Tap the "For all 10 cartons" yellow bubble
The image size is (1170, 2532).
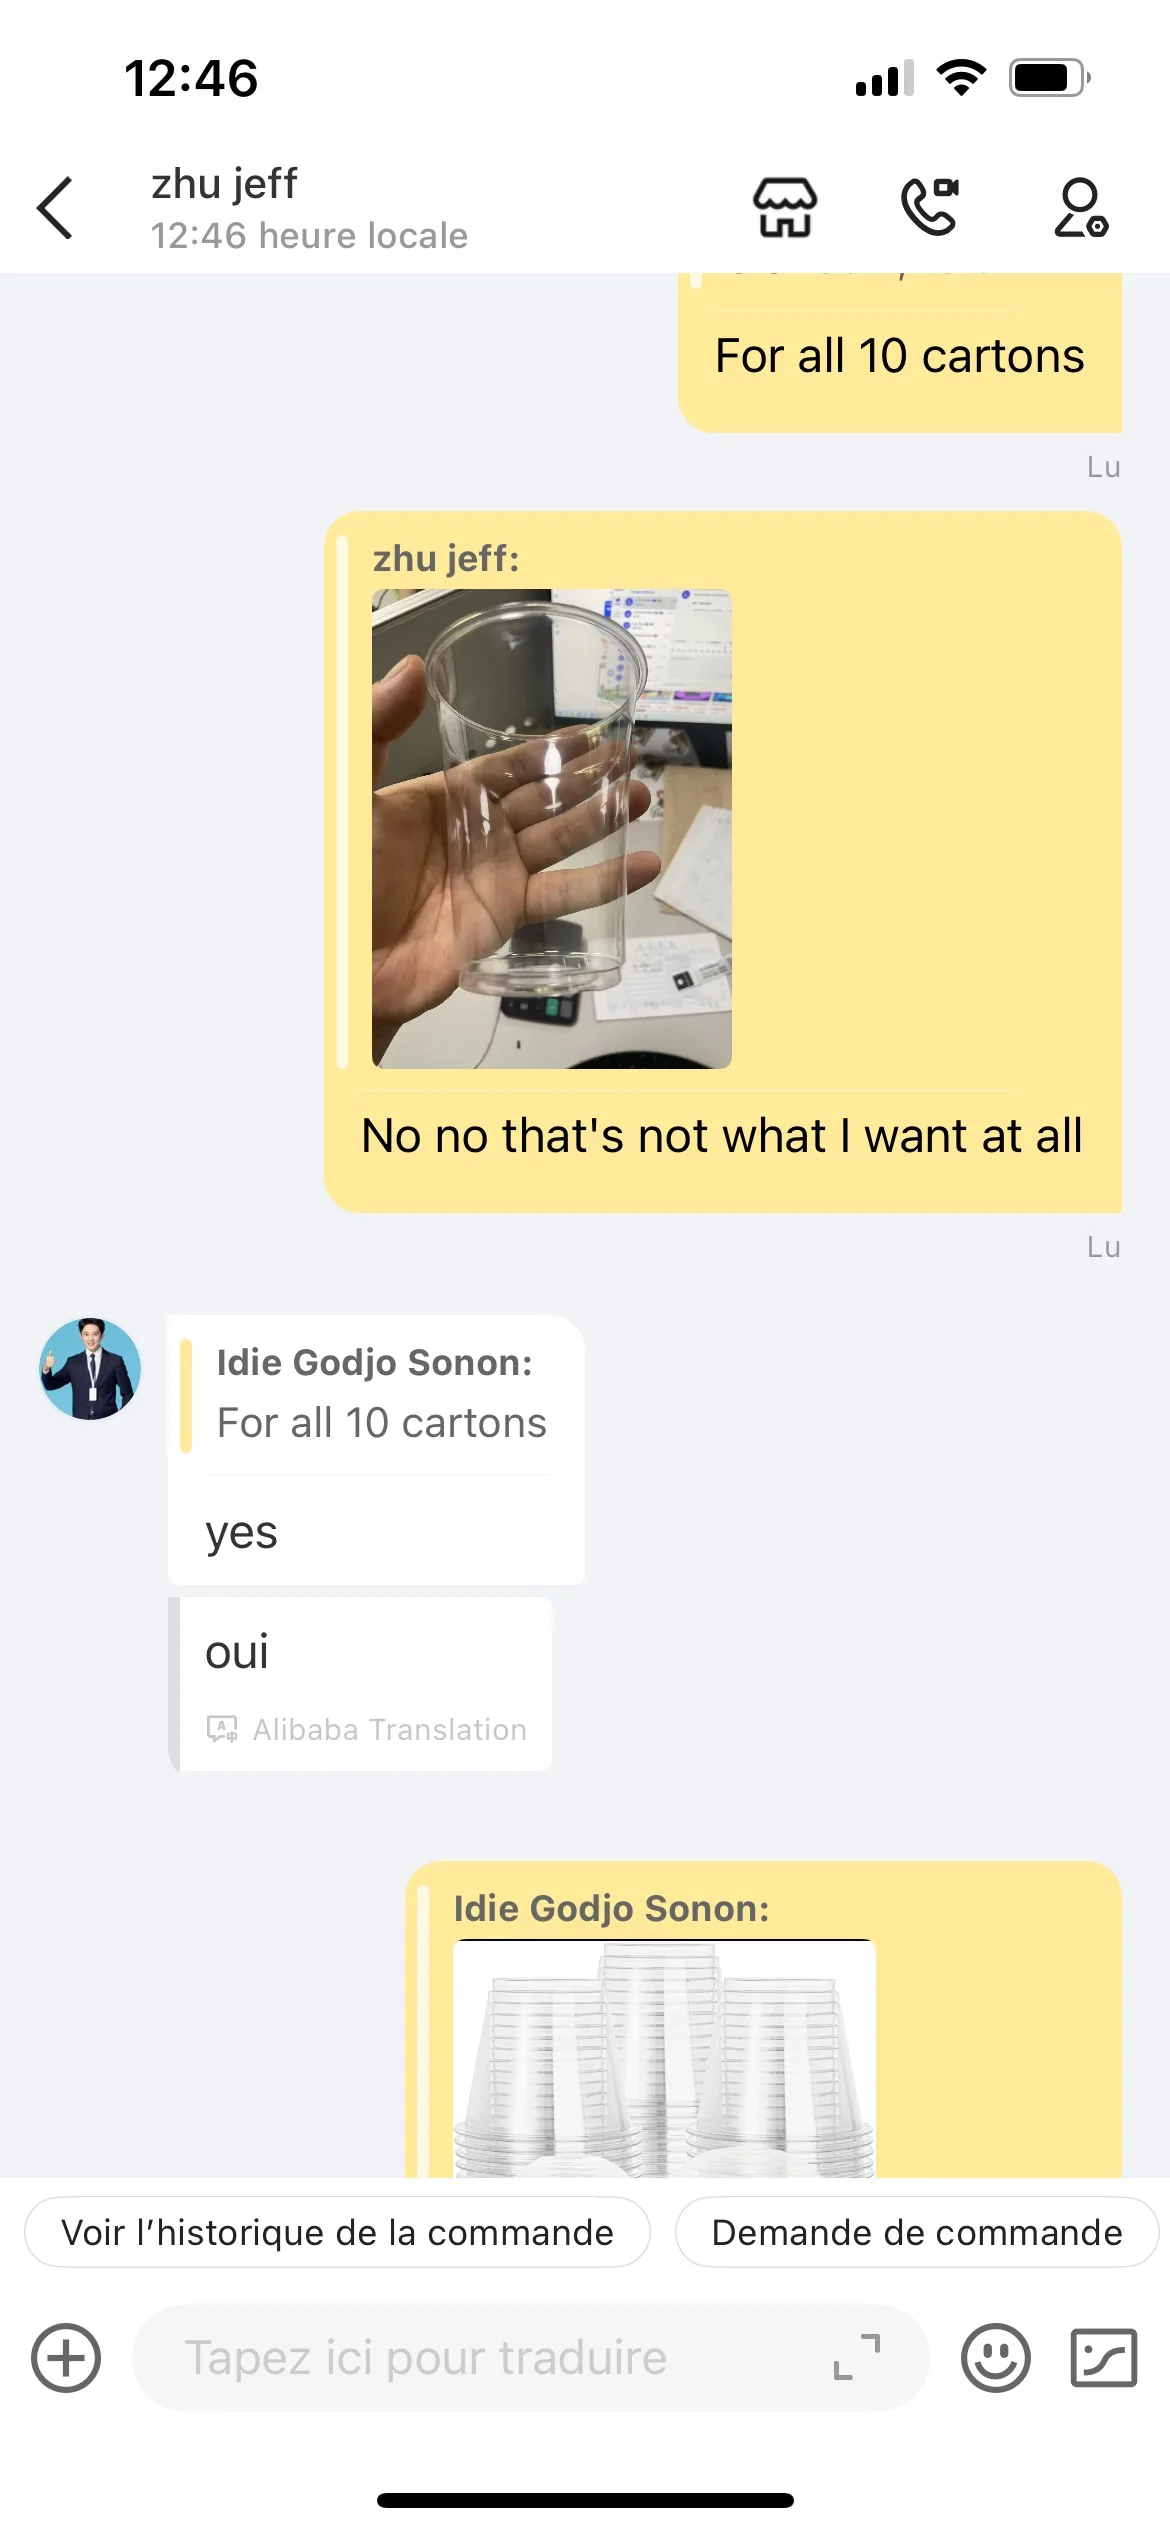(900, 355)
